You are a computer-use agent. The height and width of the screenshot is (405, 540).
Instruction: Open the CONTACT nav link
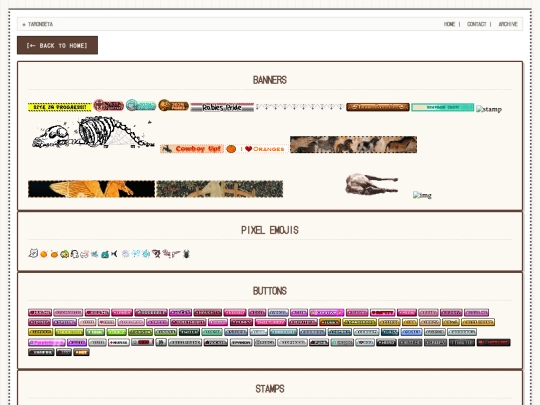[x=476, y=24]
